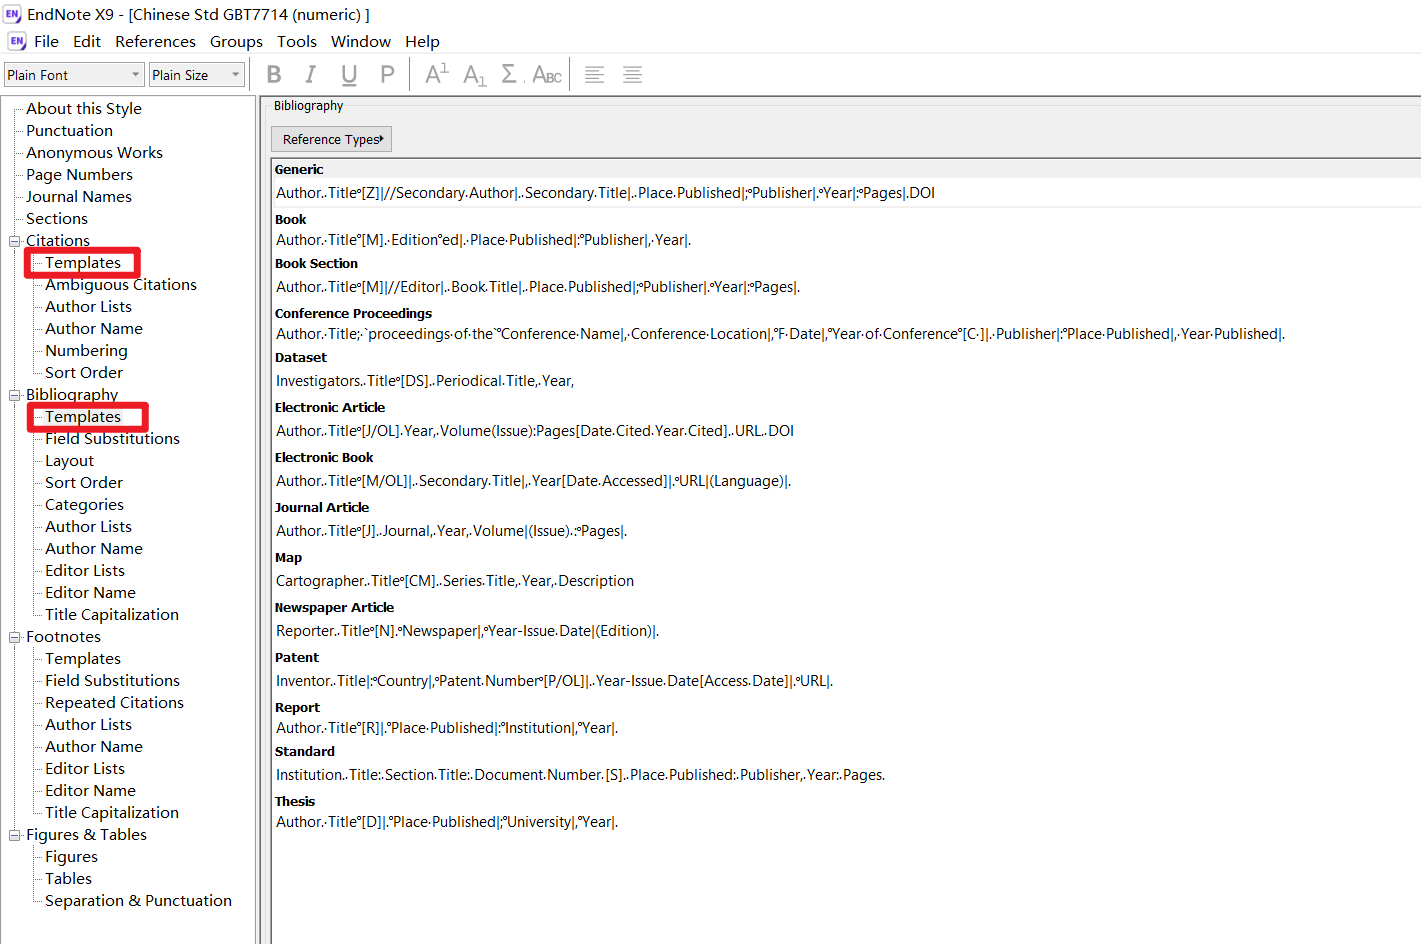
Task: Select Repeated Citations under Footnotes
Action: pos(114,702)
